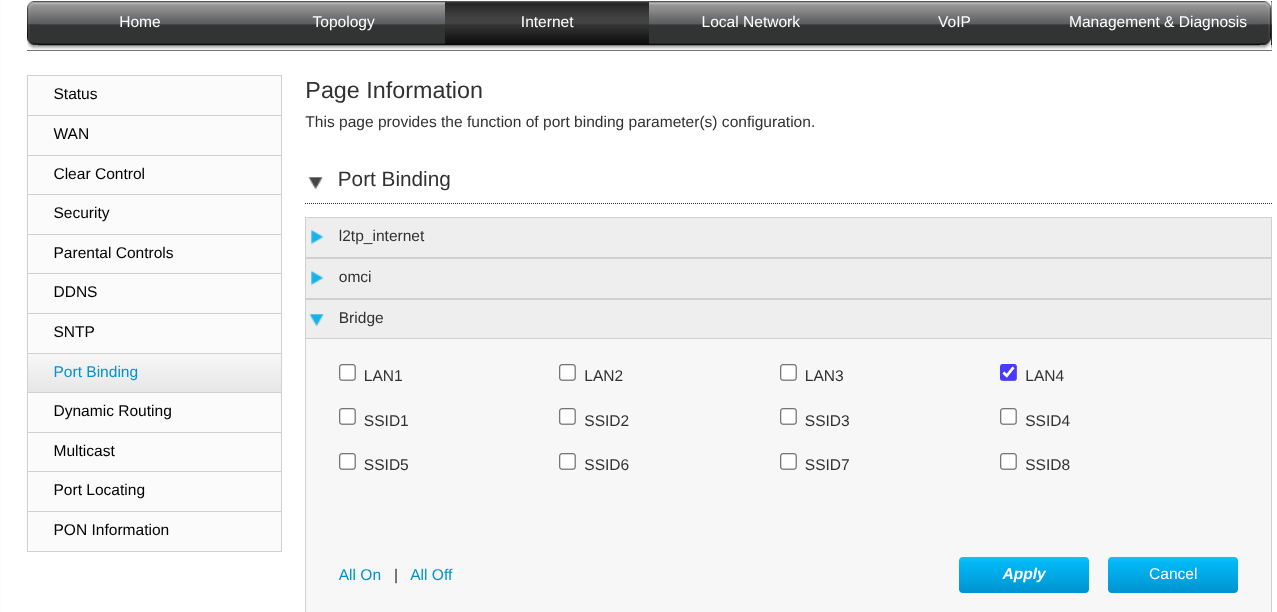Expand the omci section arrow
The height and width of the screenshot is (612, 1277).
click(317, 278)
